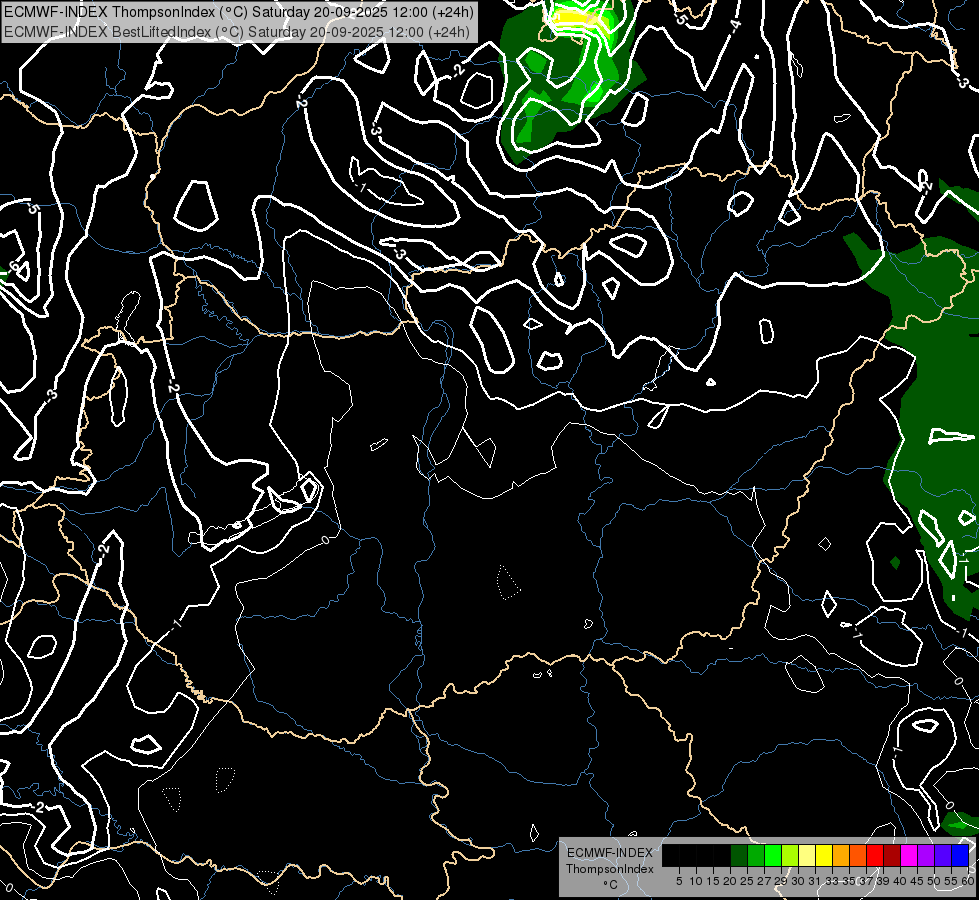Click legend tick value 30
Image resolution: width=979 pixels, height=900 pixels.
tap(798, 881)
